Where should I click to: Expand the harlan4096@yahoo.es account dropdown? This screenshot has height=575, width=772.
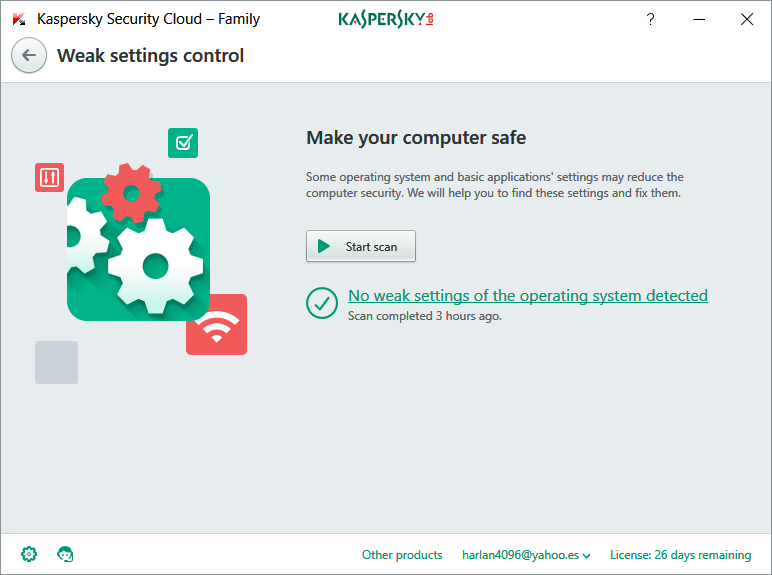click(x=526, y=555)
